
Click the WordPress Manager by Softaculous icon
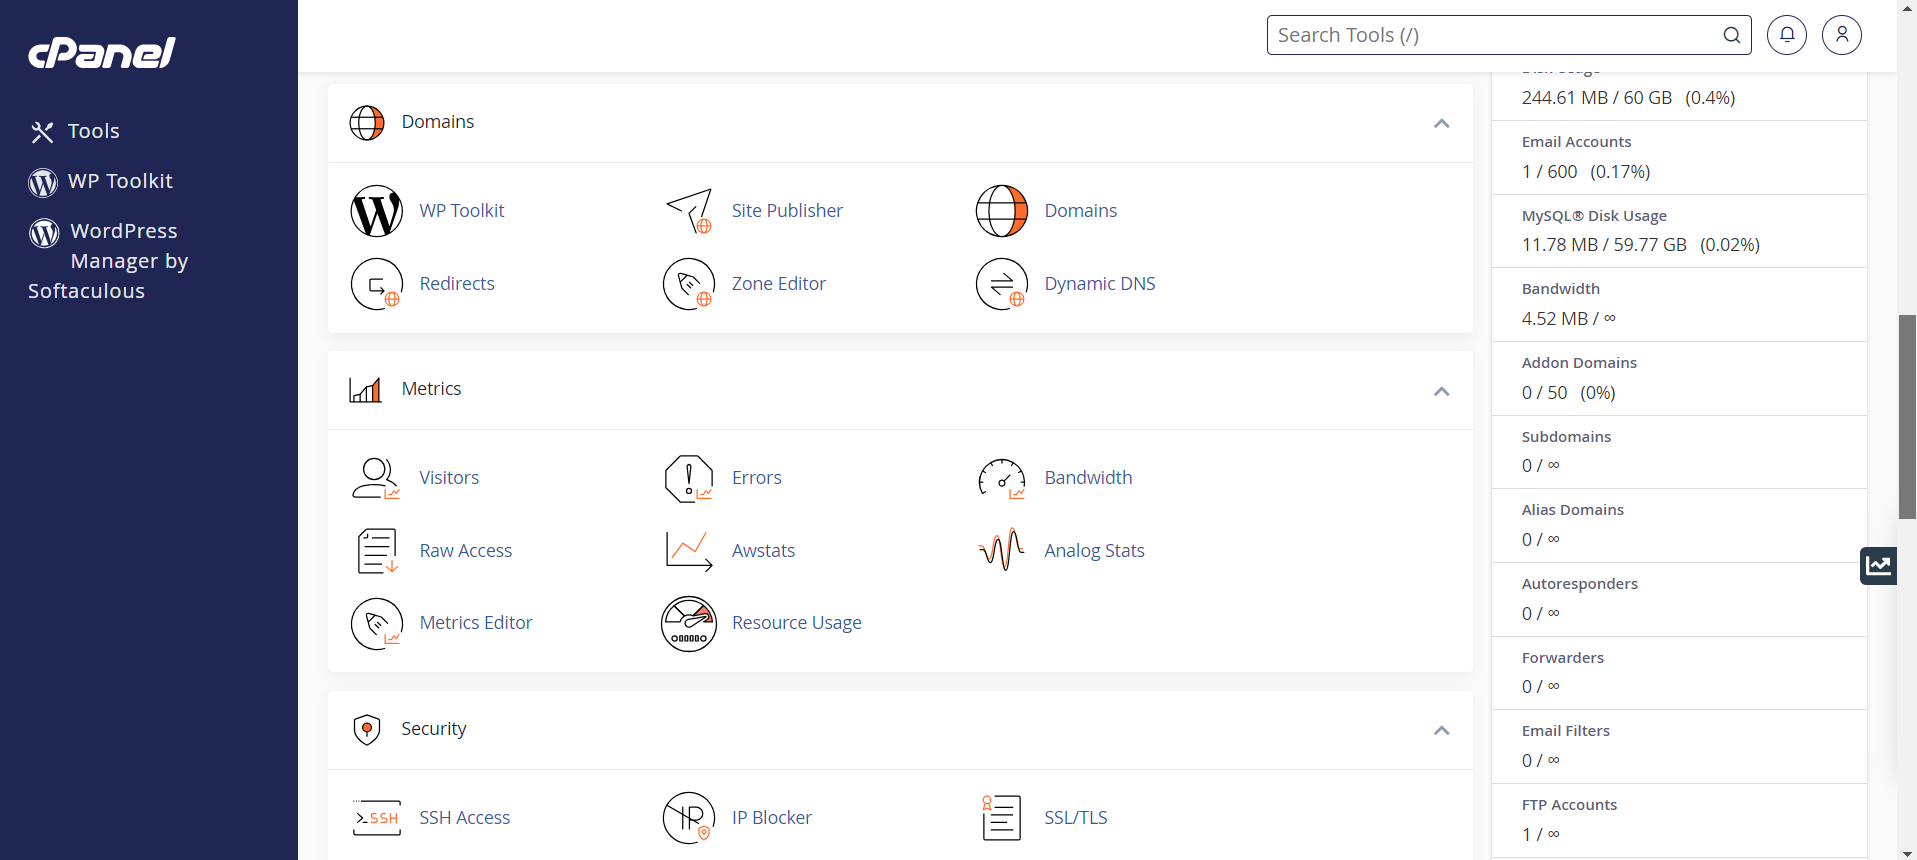pos(44,232)
